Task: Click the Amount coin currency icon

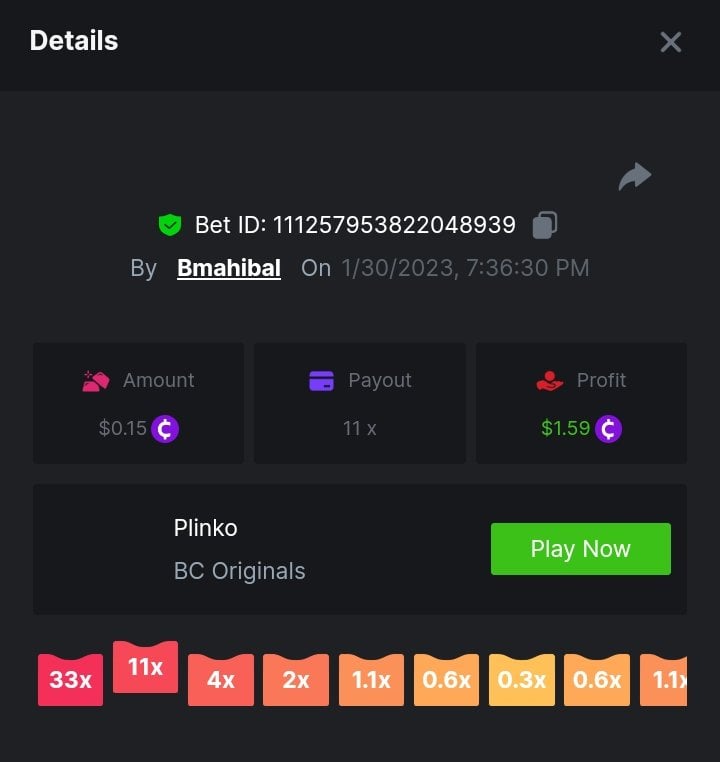Action: (x=165, y=429)
